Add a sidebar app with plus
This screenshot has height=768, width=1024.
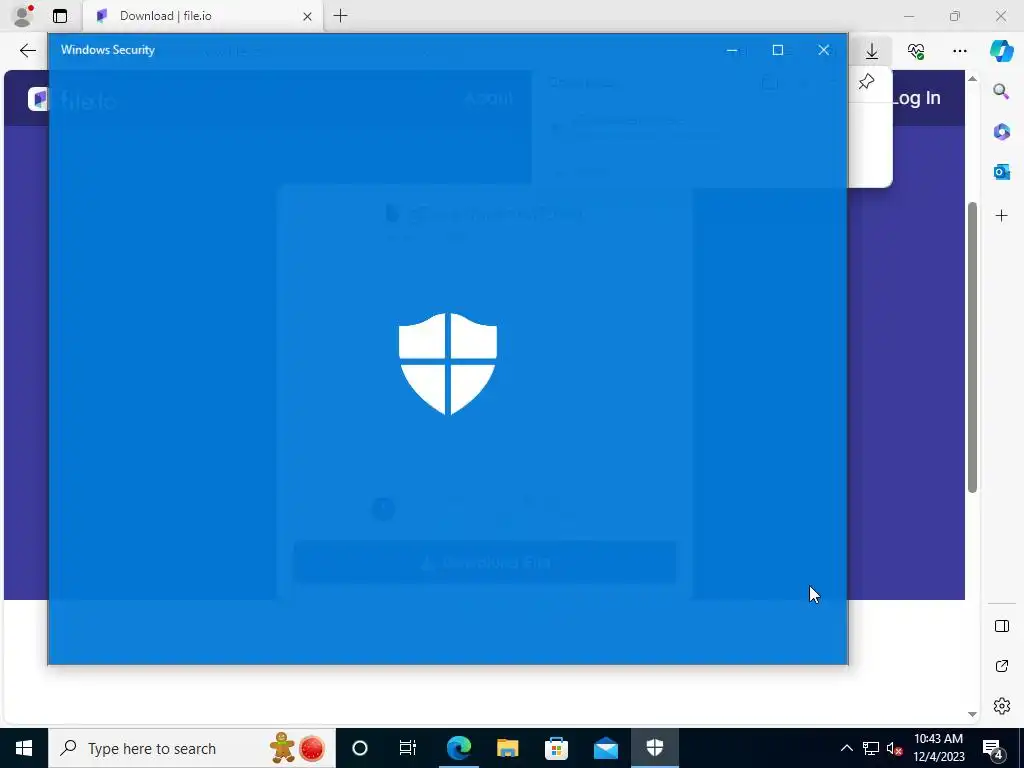1001,216
